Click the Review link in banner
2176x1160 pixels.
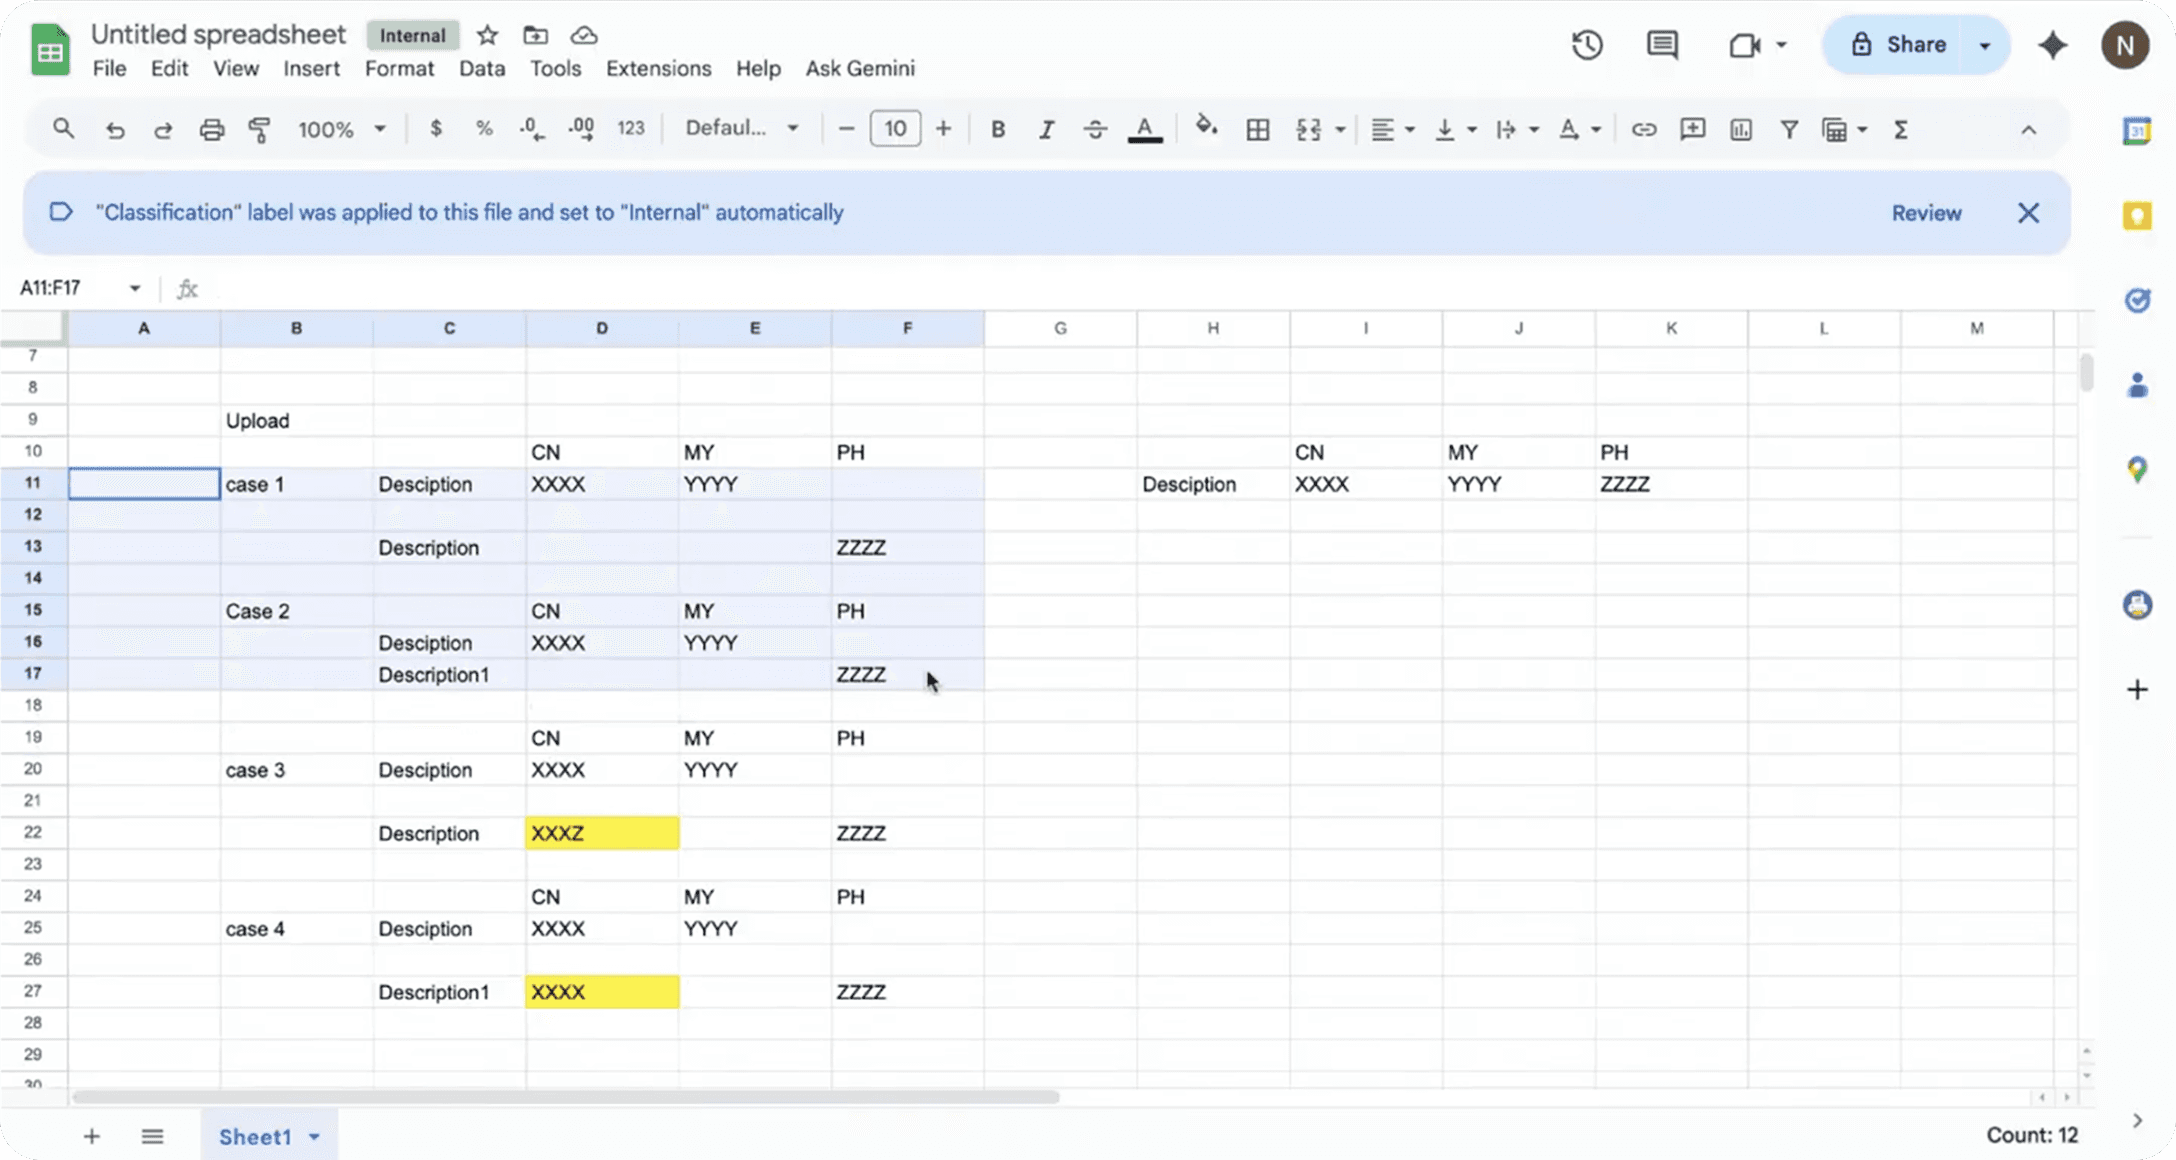[1926, 213]
